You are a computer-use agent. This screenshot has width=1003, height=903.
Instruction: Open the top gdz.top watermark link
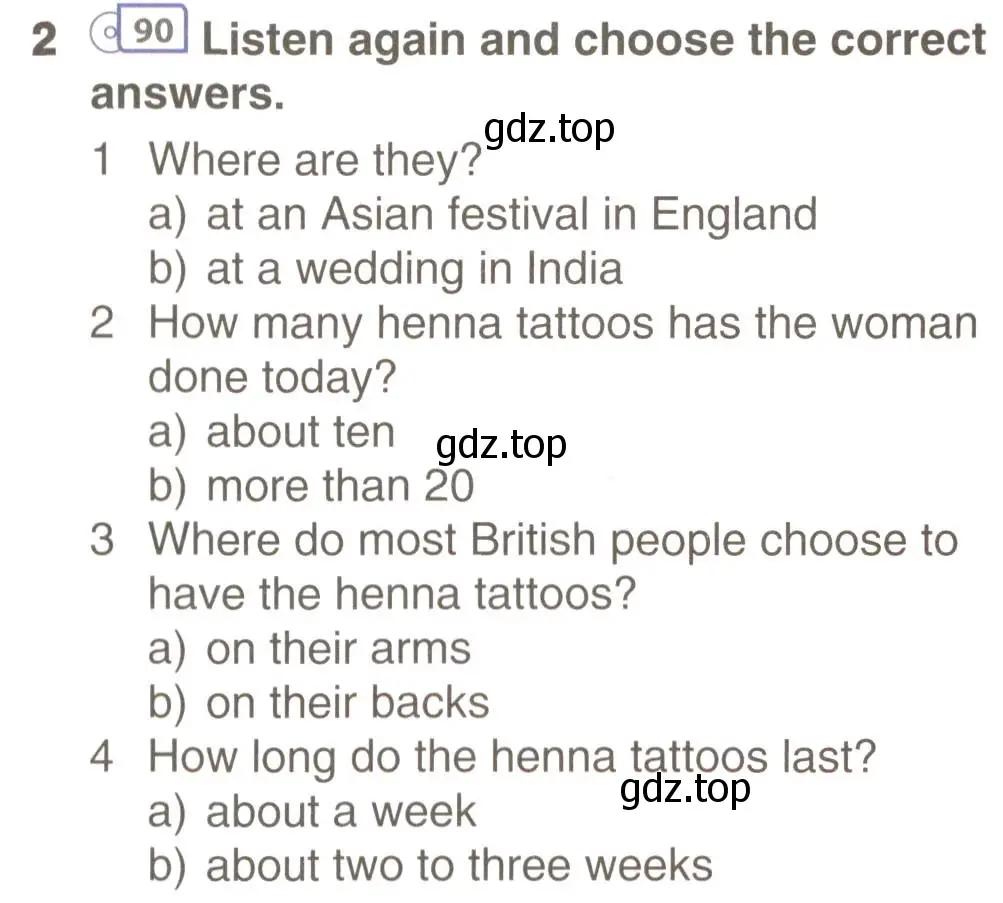click(549, 130)
